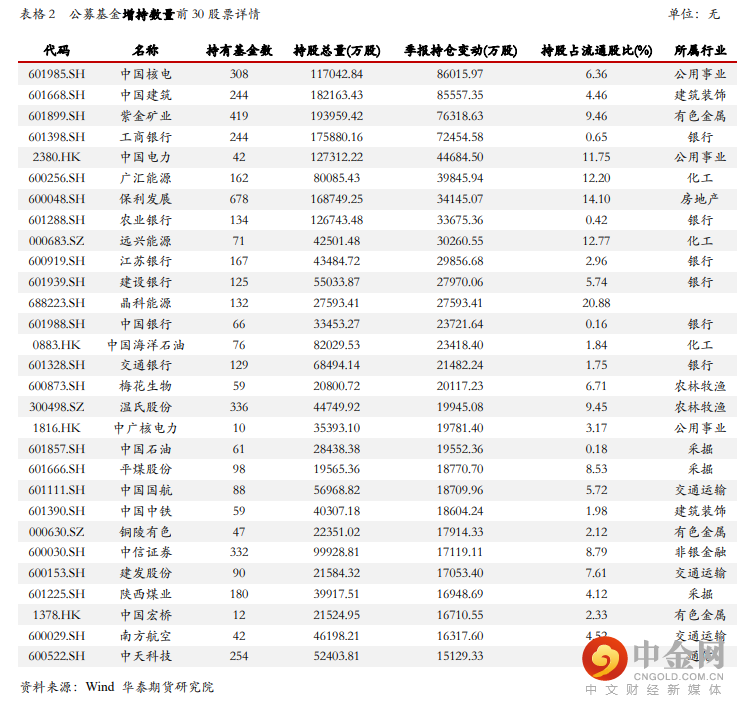Select the name 紫金矿业
The image size is (739, 708).
(x=146, y=116)
